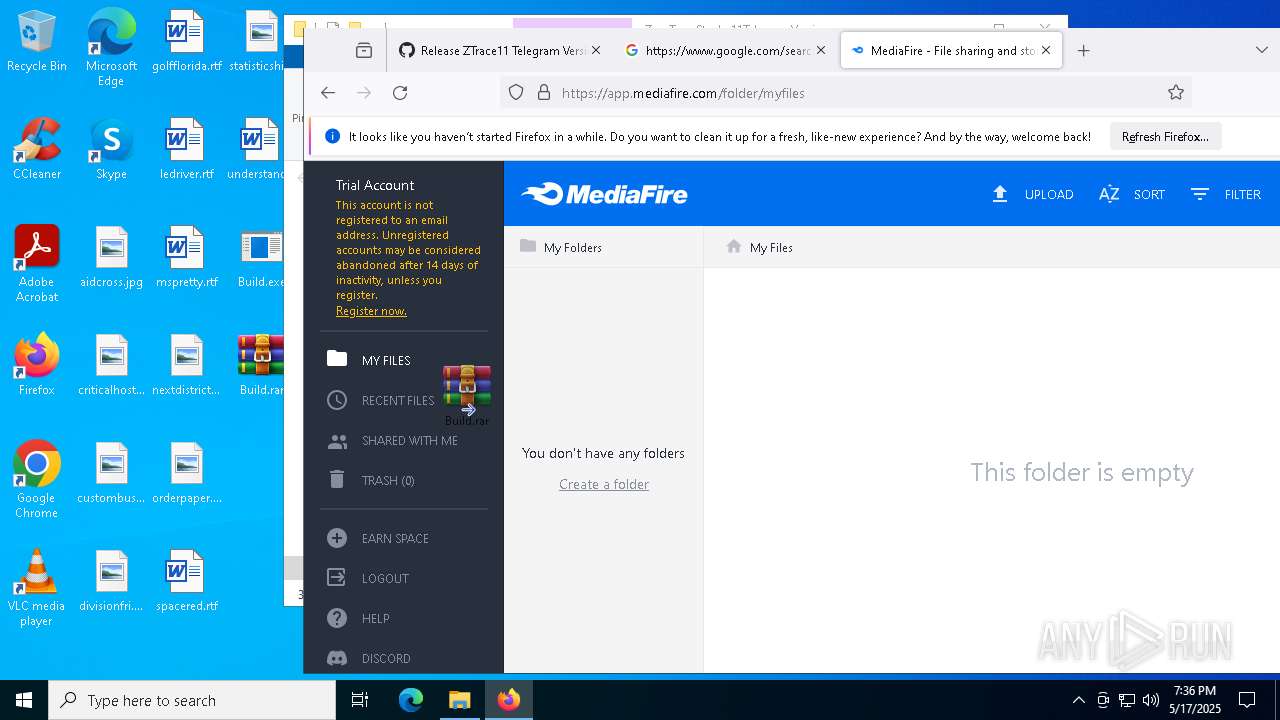Select criticalhost file on desktop
Screen dimensions: 1280x720
(111, 366)
